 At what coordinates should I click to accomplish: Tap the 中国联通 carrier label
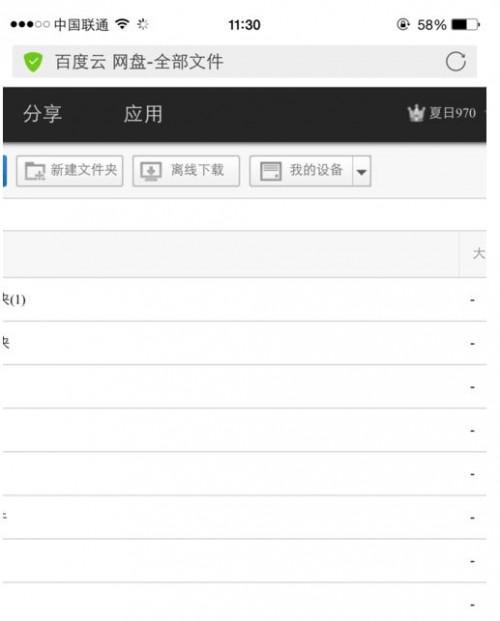pyautogui.click(x=81, y=25)
